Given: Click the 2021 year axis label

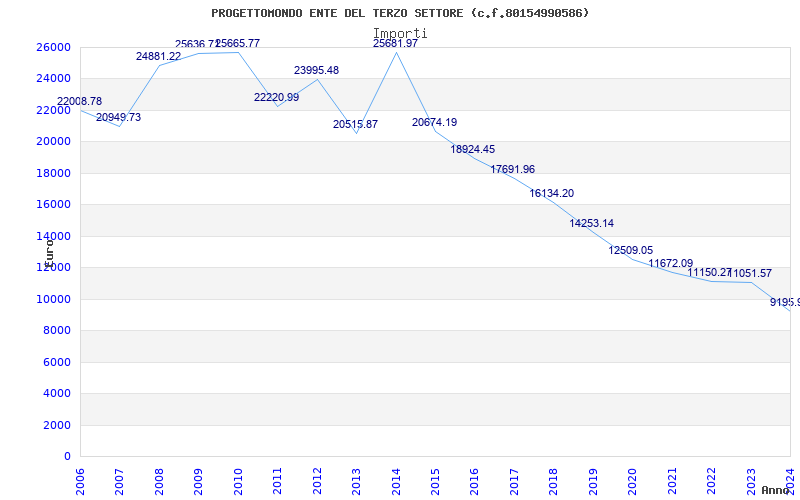Looking at the screenshot, I should click(x=672, y=481).
